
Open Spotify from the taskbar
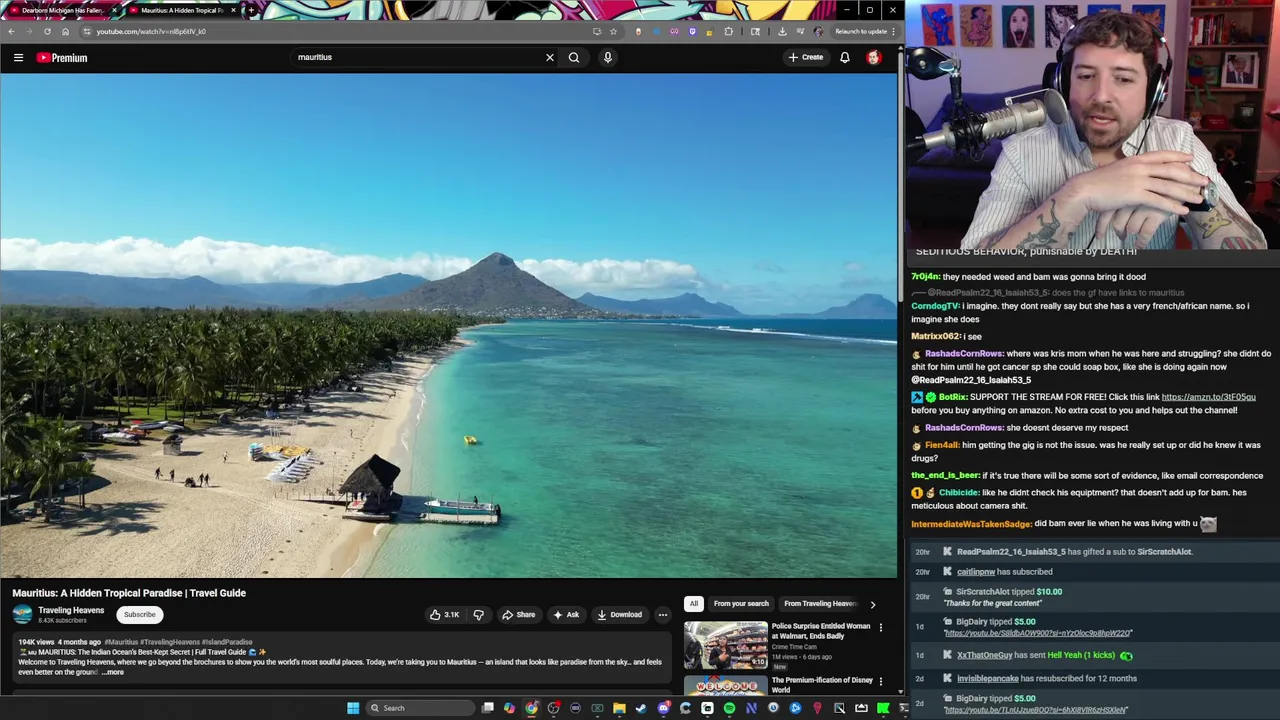(729, 708)
